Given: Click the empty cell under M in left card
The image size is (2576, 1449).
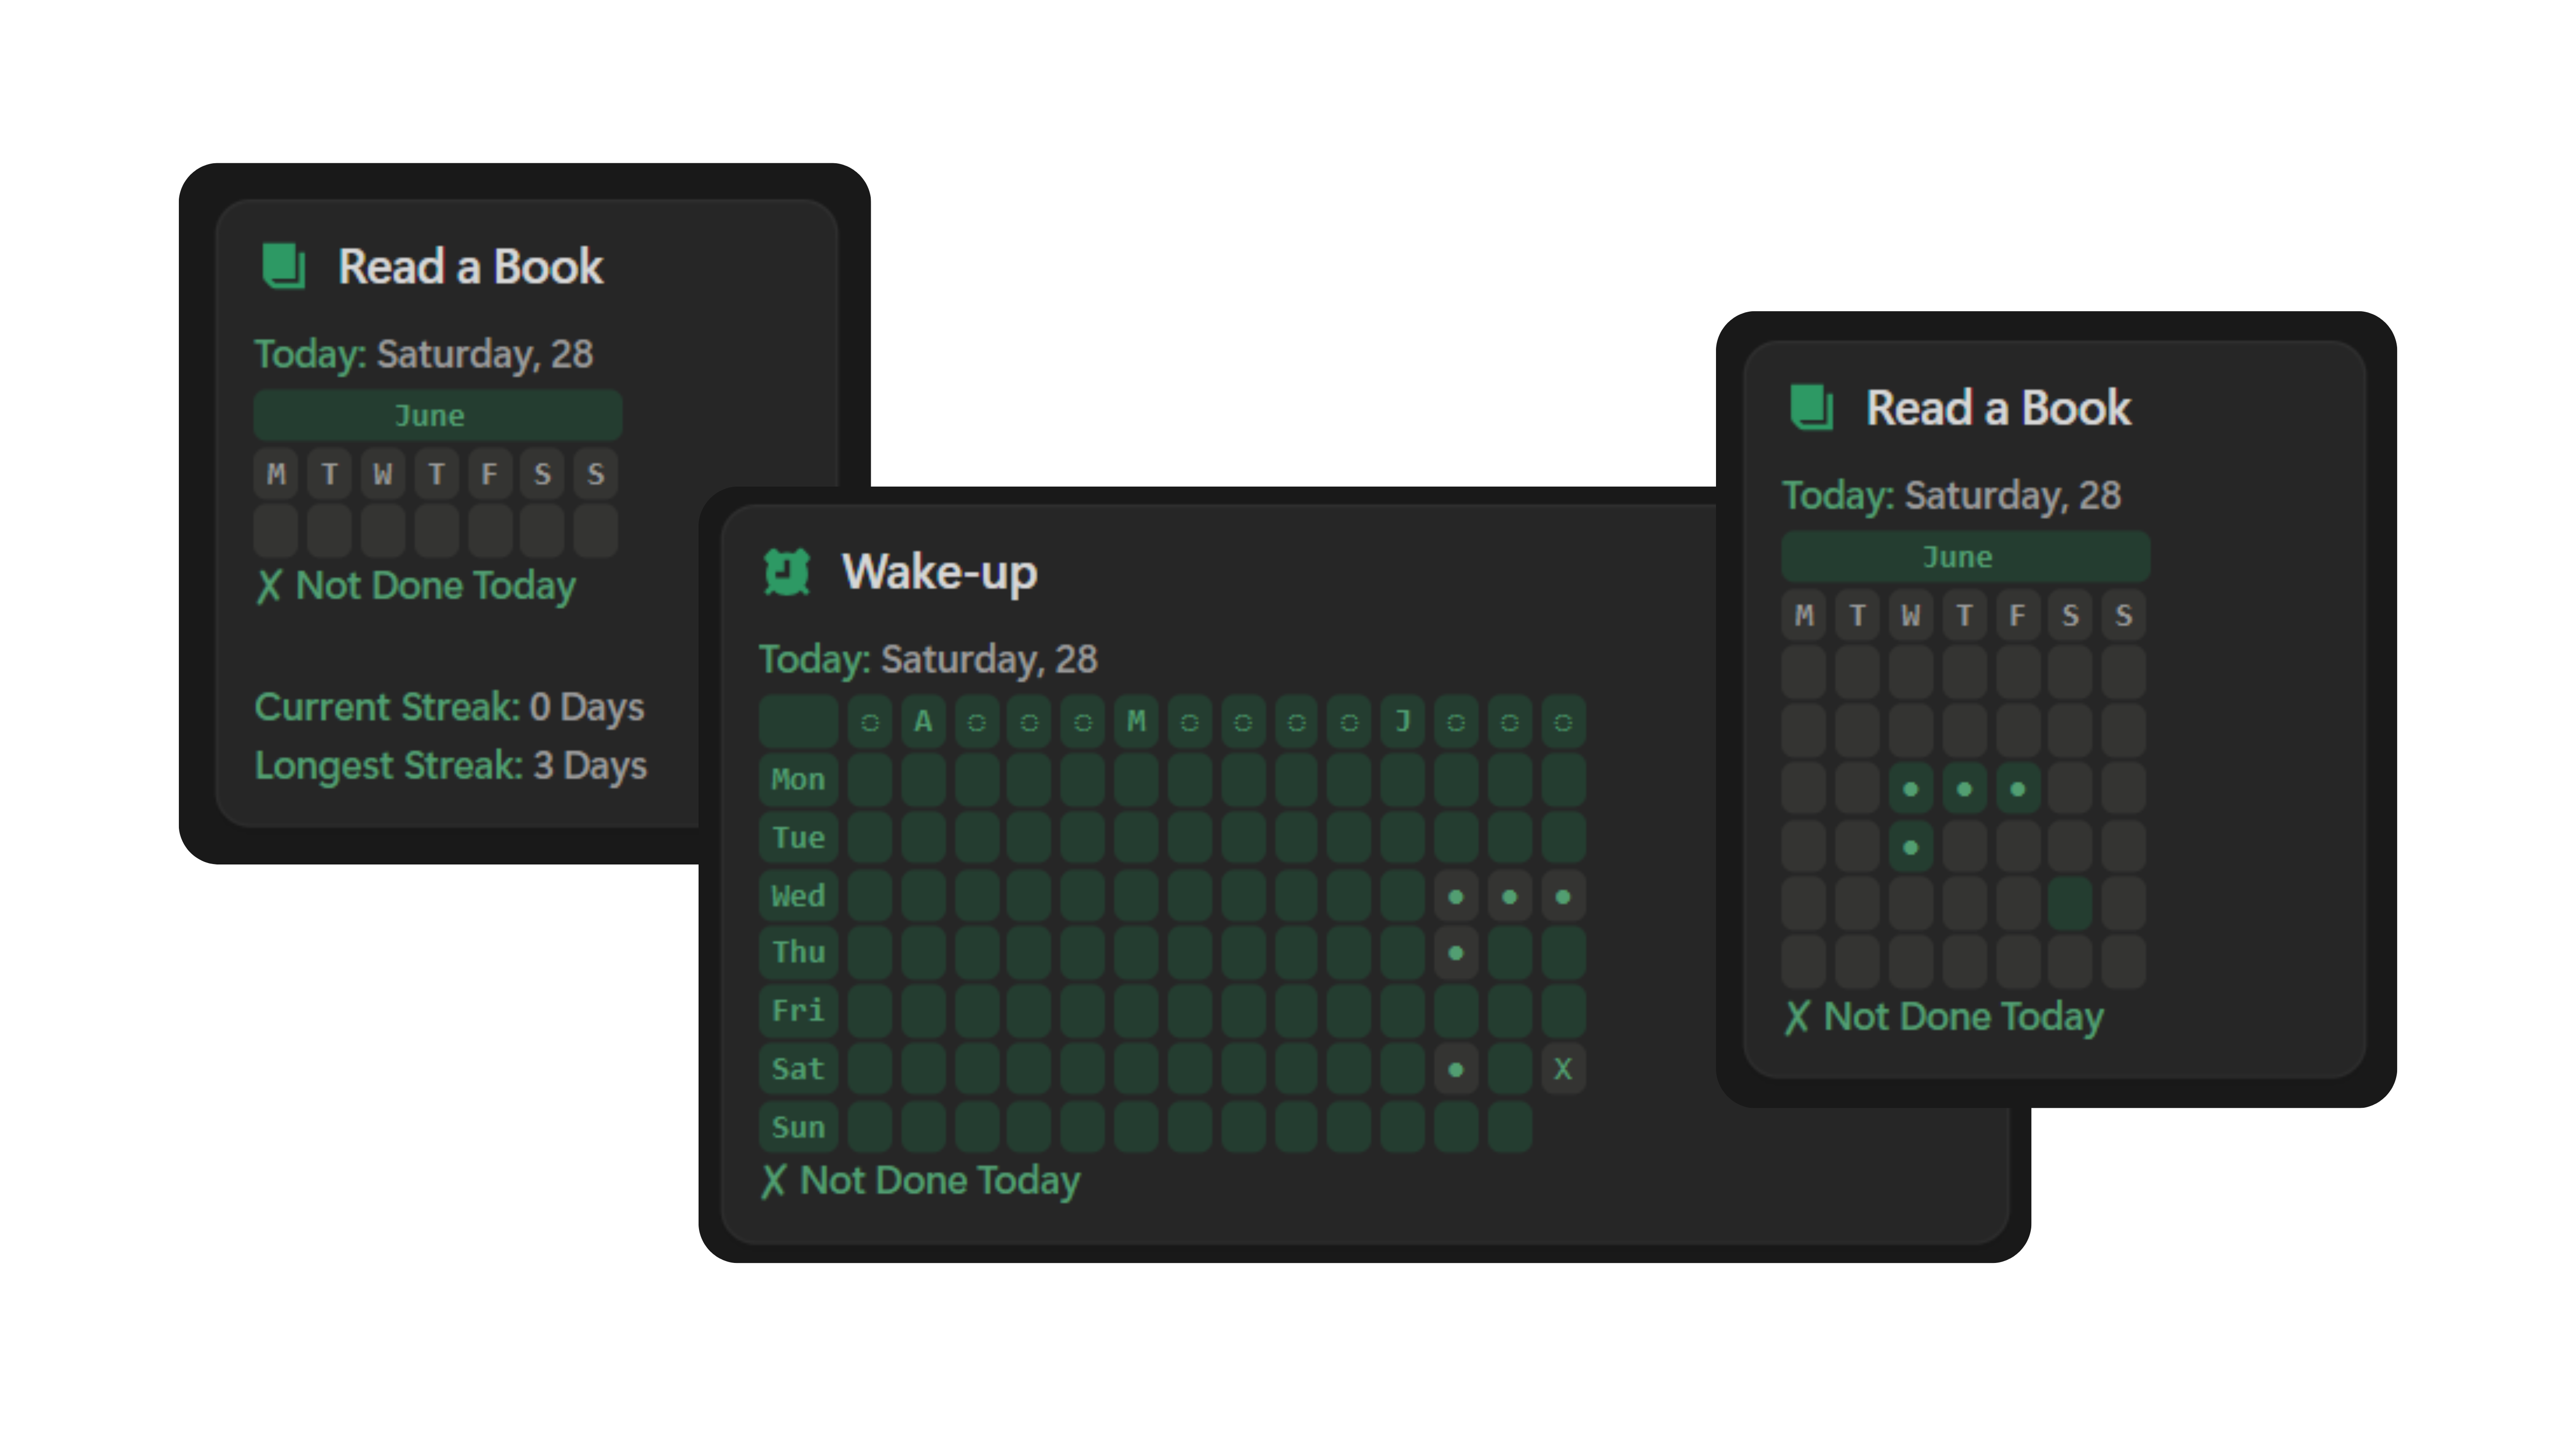Looking at the screenshot, I should 276,531.
